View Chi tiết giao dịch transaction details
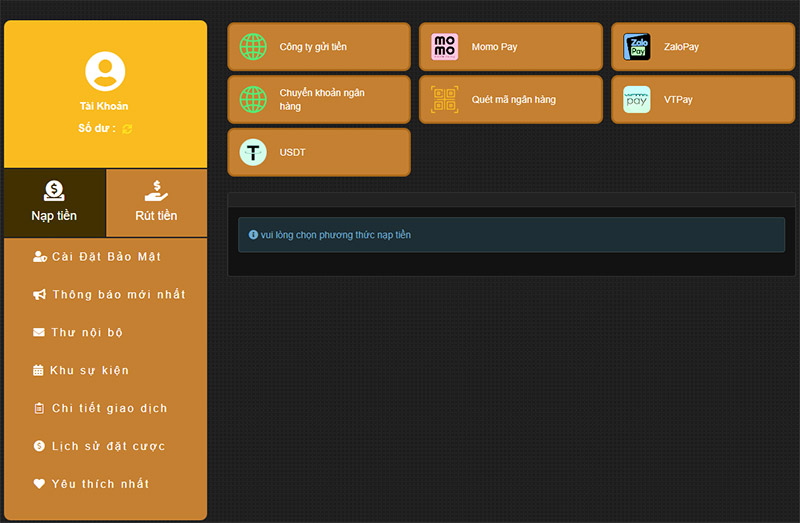This screenshot has width=800, height=523. [109, 408]
